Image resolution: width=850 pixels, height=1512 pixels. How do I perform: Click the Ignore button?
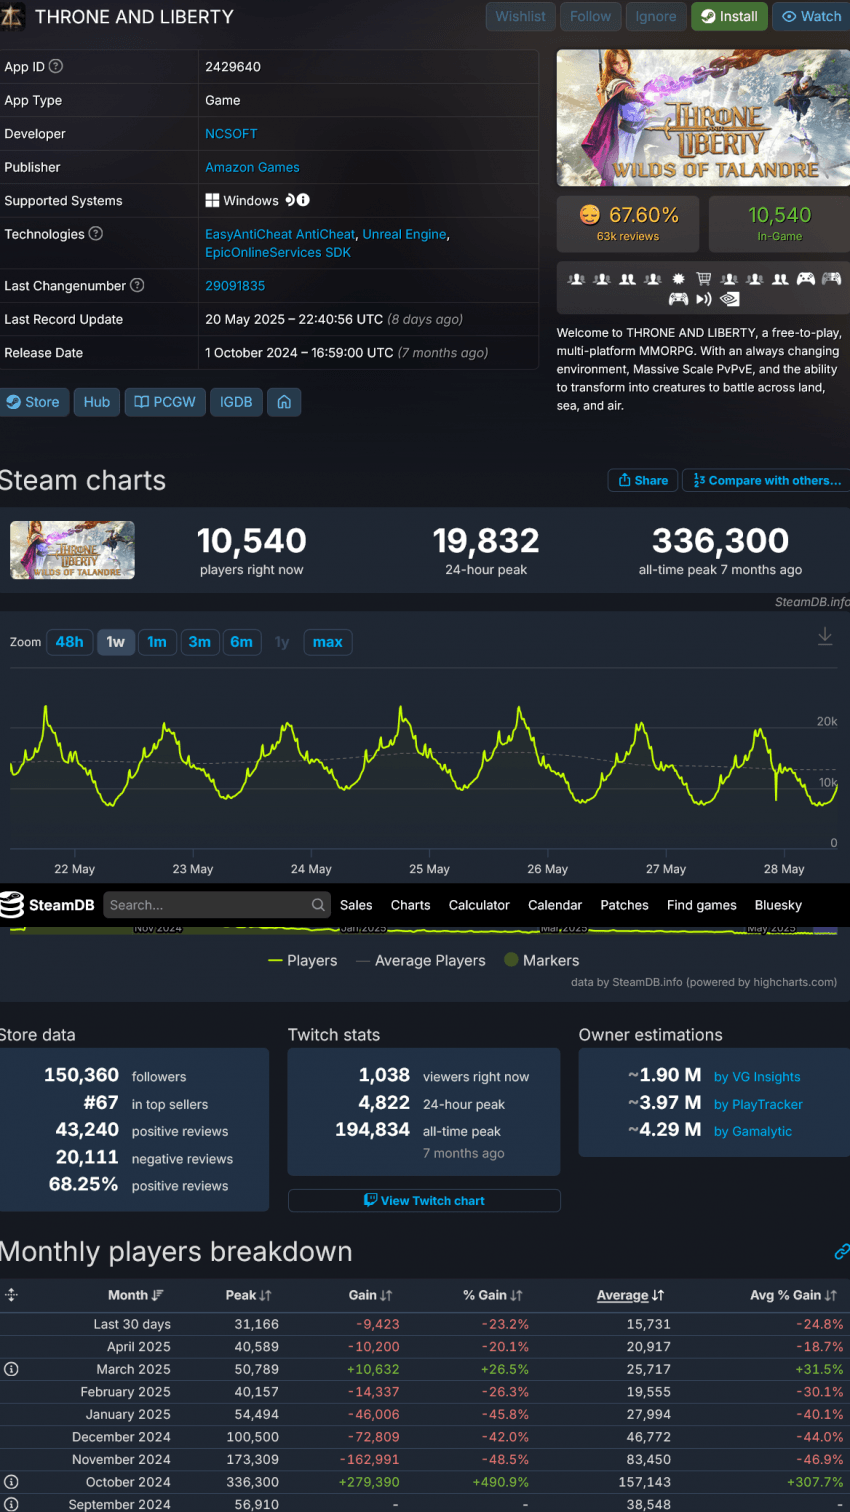(656, 16)
